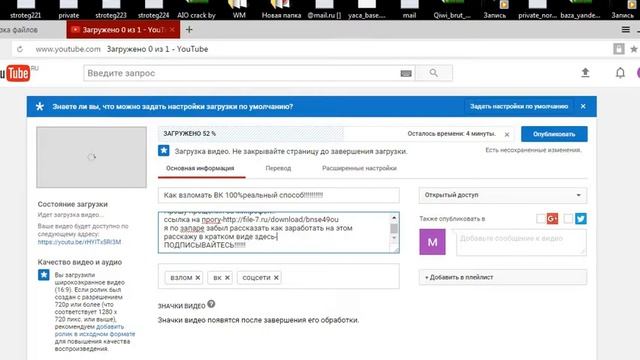Open the youtu.be video link
640x360 pixels.
coord(79,242)
